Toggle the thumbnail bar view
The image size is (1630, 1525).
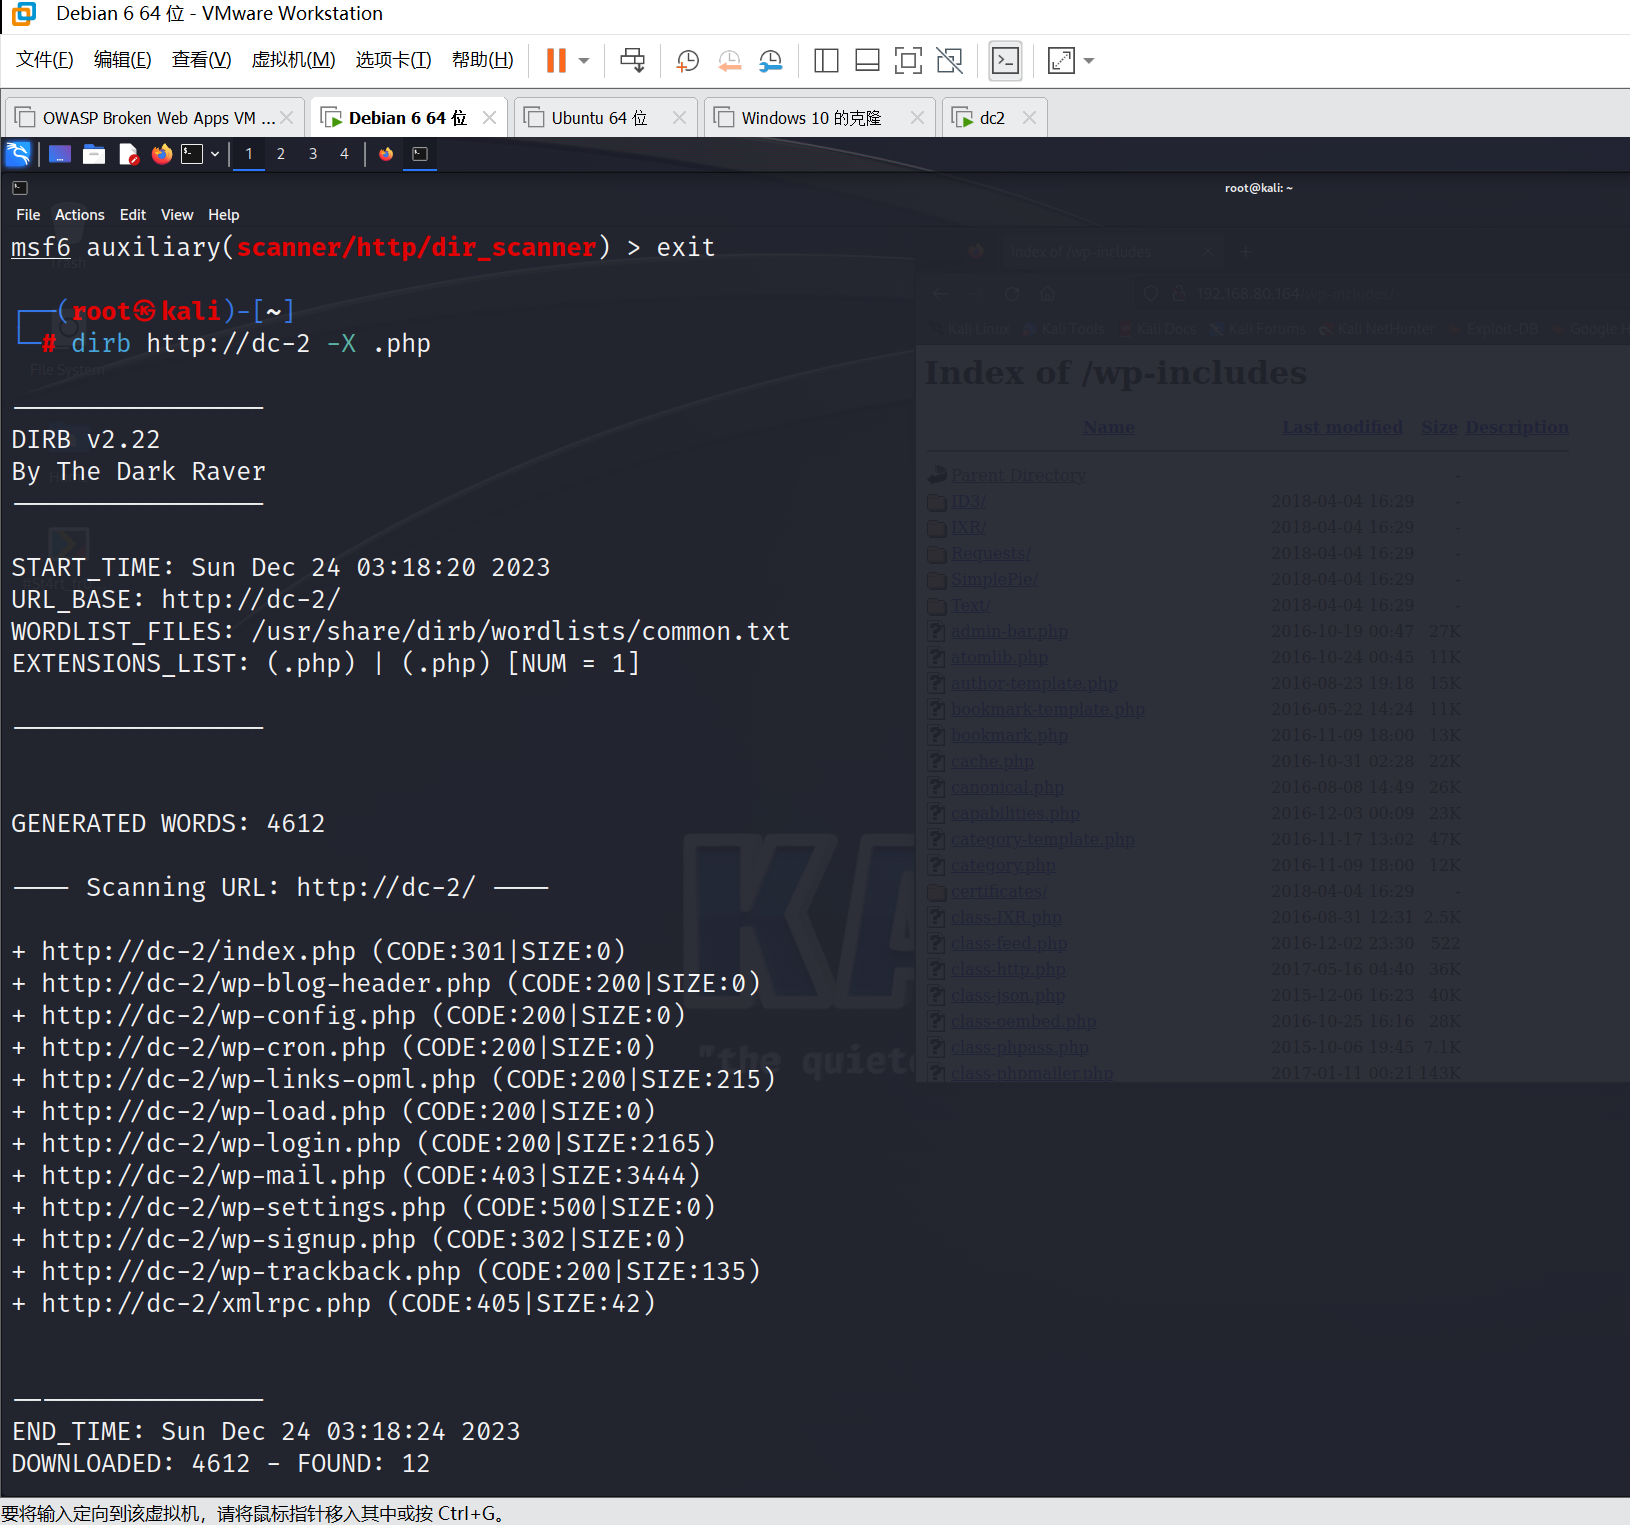pyautogui.click(x=867, y=61)
